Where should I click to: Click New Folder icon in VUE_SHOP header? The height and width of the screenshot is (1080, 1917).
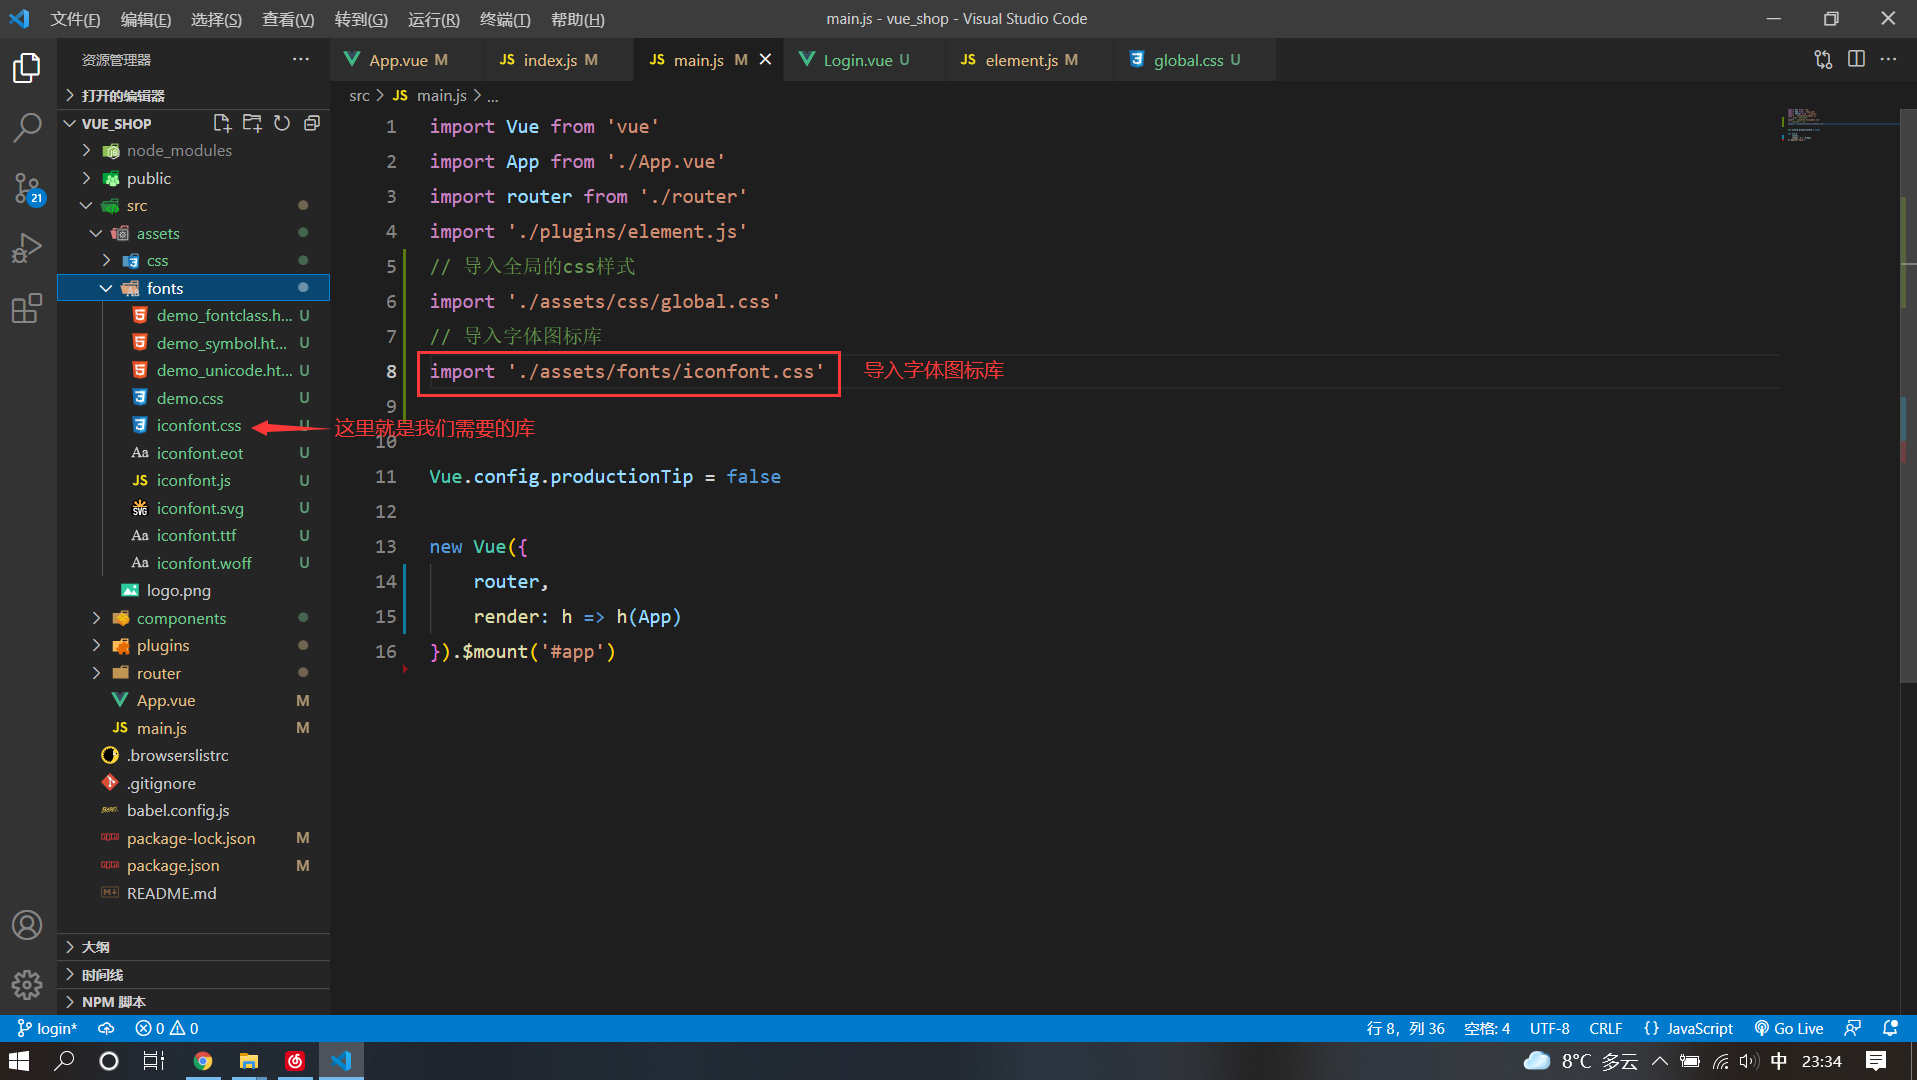[252, 123]
